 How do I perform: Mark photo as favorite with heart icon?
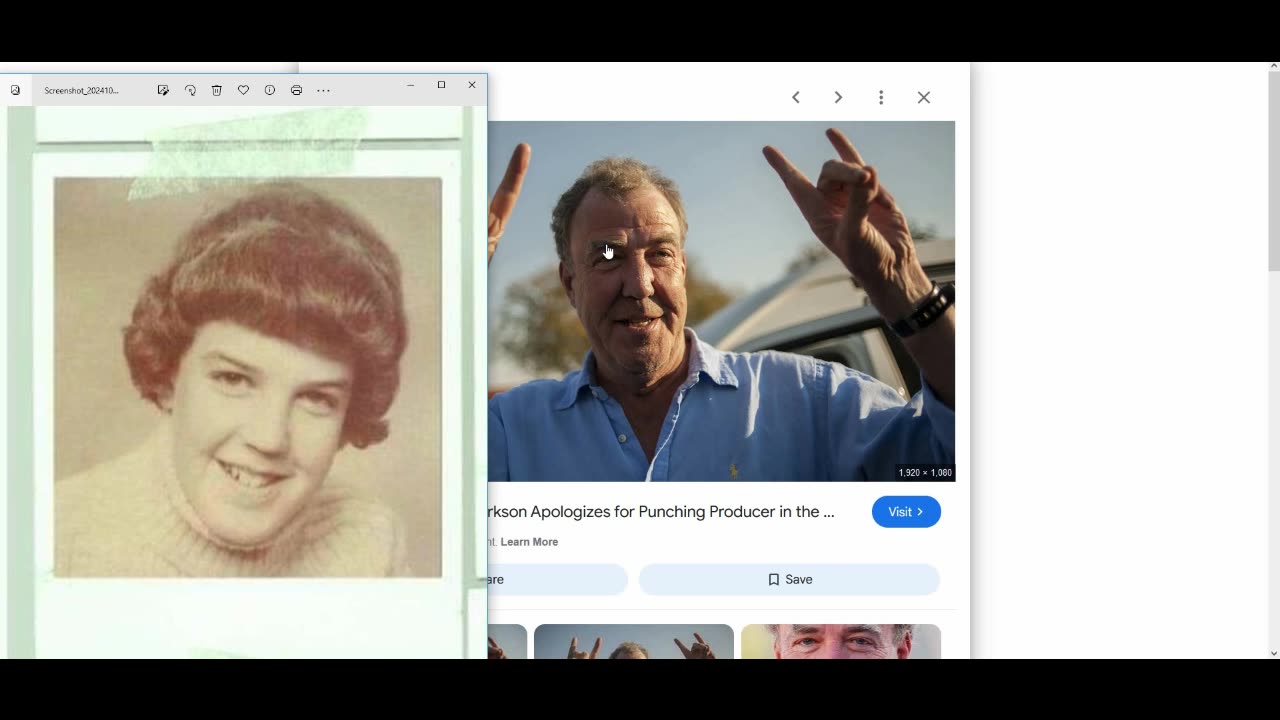pyautogui.click(x=243, y=90)
